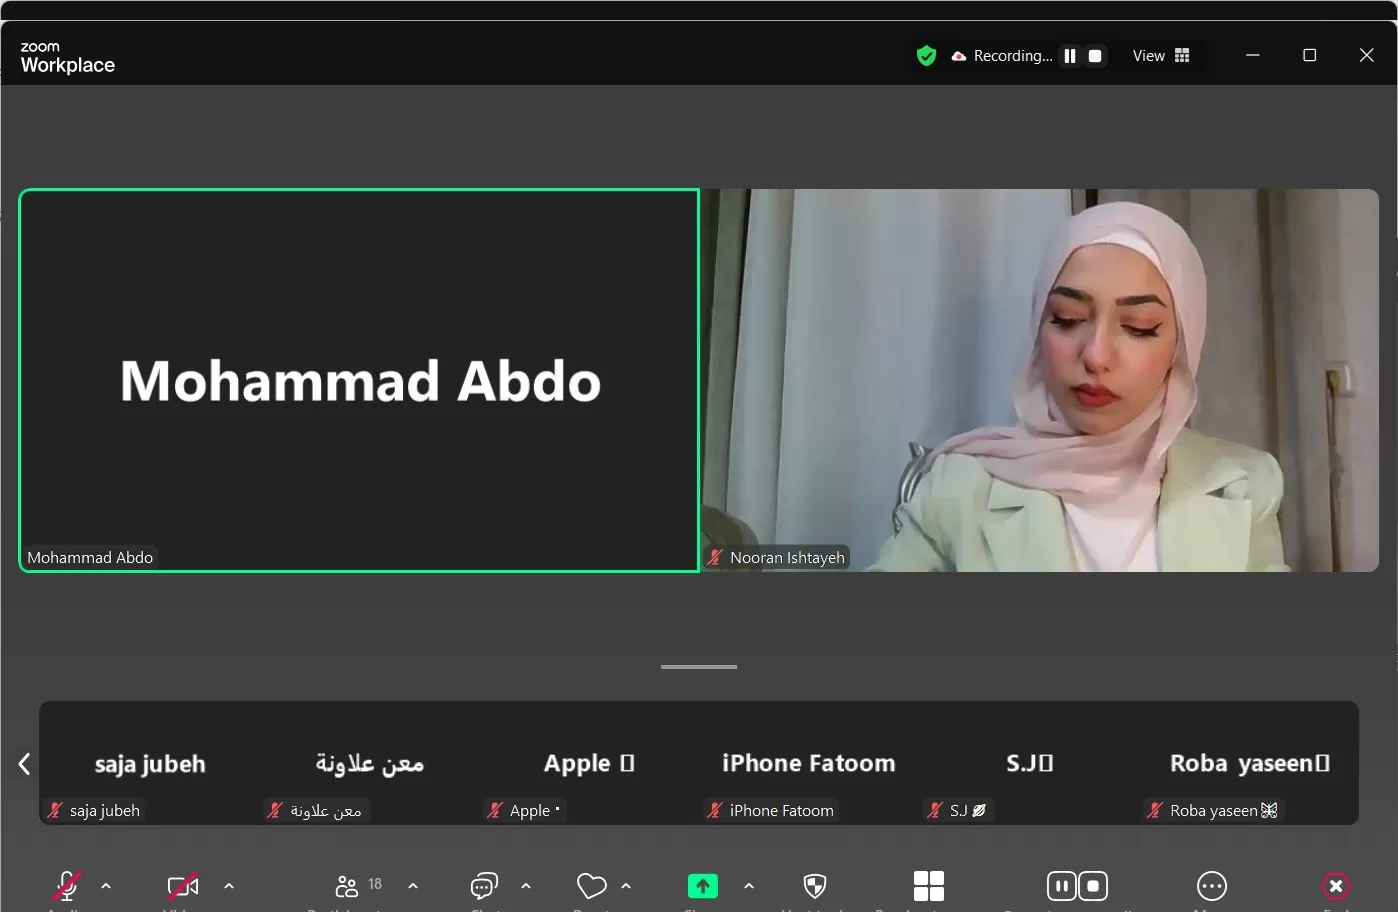1398x912 pixels.
Task: Pause recording from bottom toolbar
Action: point(1062,886)
